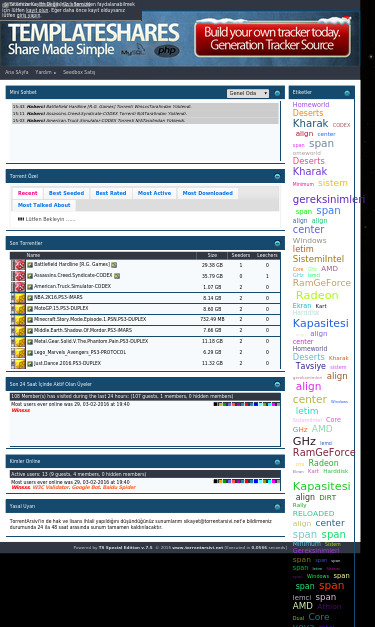375x627 pixels.
Task: Switch to the Most Active tab
Action: pyautogui.click(x=154, y=193)
